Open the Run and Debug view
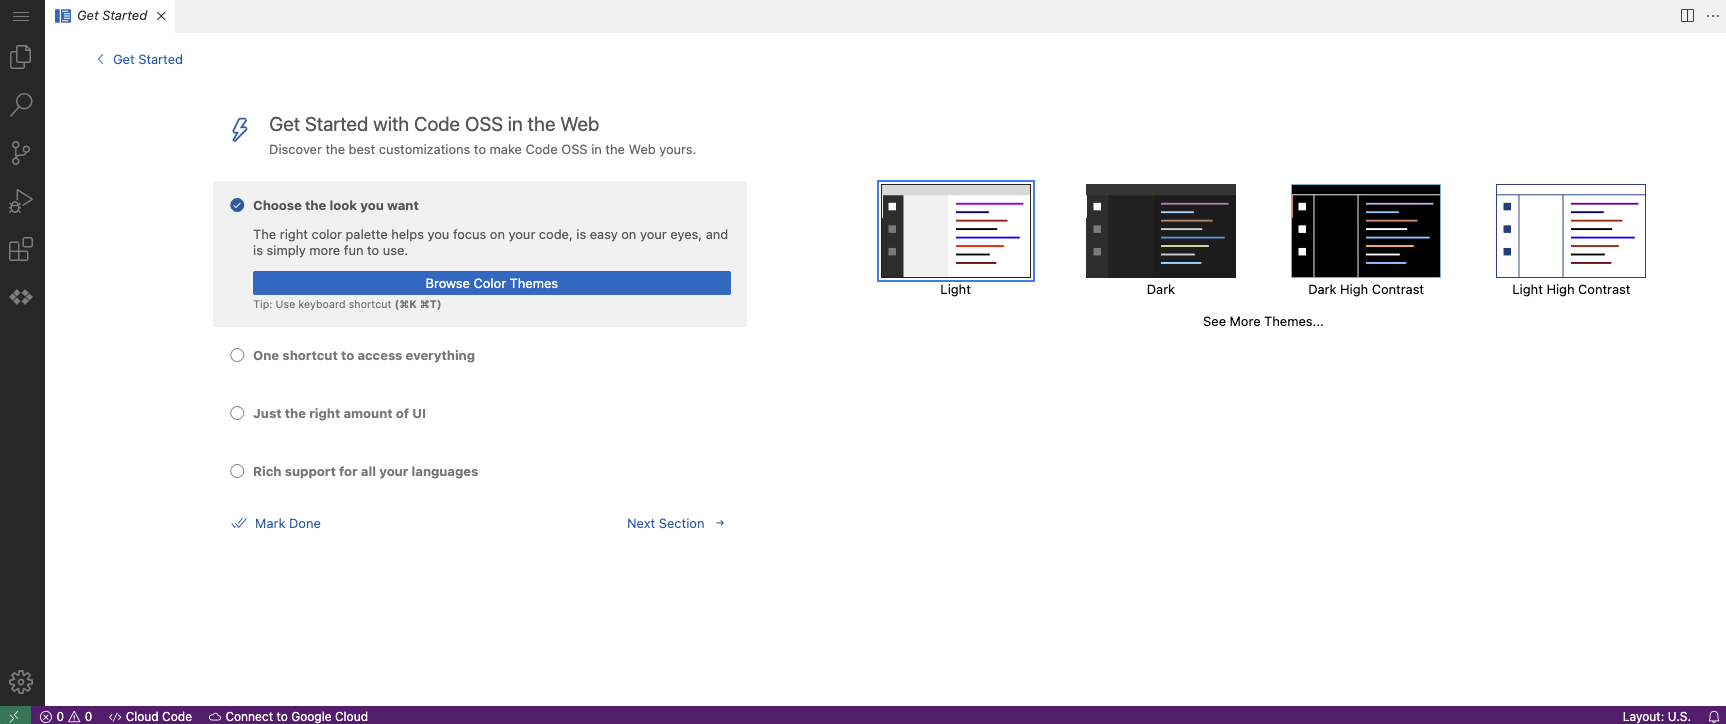Image resolution: width=1726 pixels, height=724 pixels. [21, 201]
